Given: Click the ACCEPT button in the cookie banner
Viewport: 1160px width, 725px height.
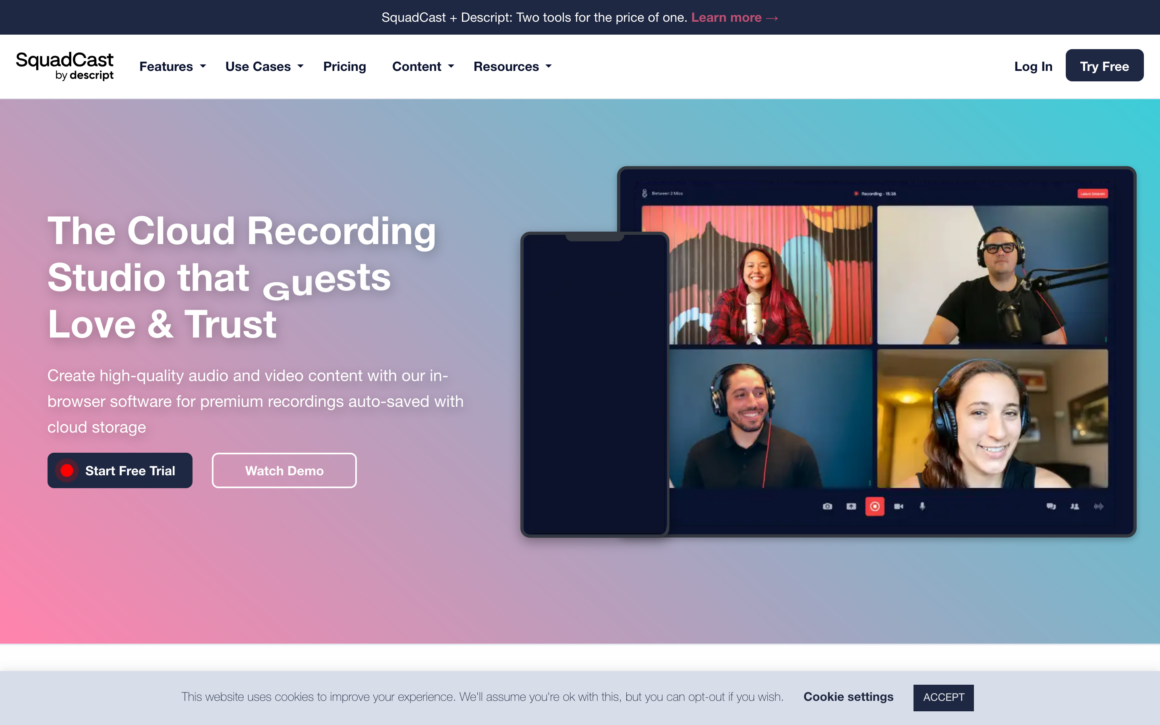Looking at the screenshot, I should (942, 697).
